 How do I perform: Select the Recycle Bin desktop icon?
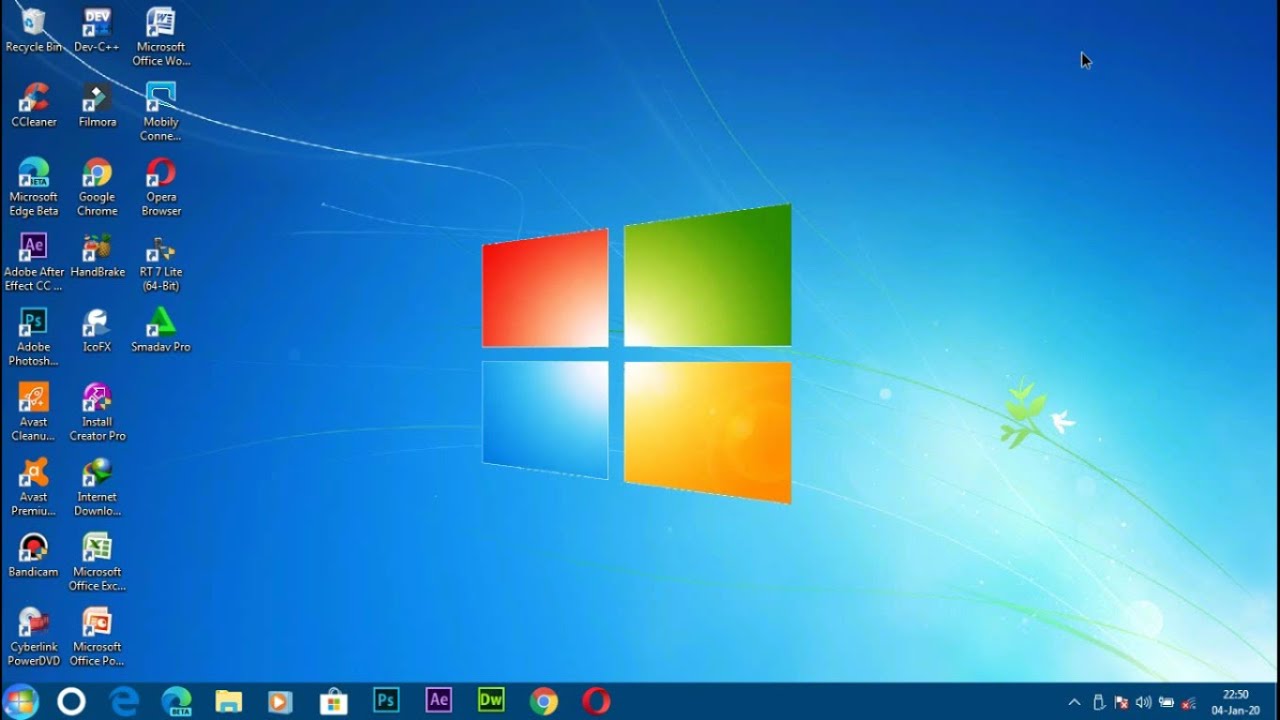point(33,31)
